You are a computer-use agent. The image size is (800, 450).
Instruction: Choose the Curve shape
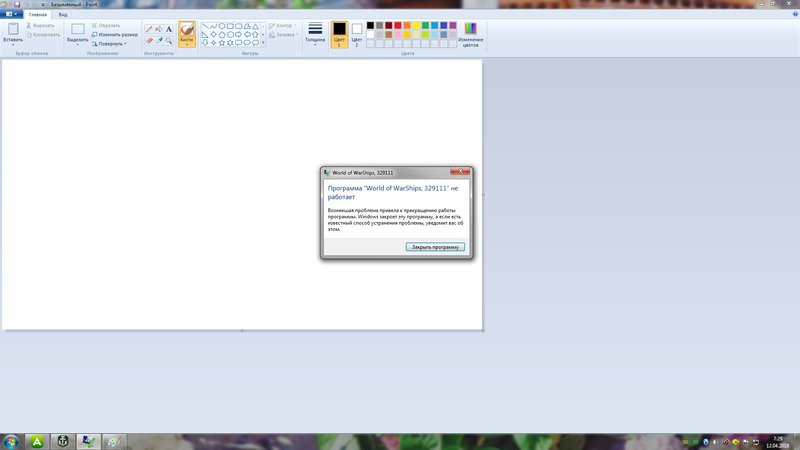coord(214,26)
